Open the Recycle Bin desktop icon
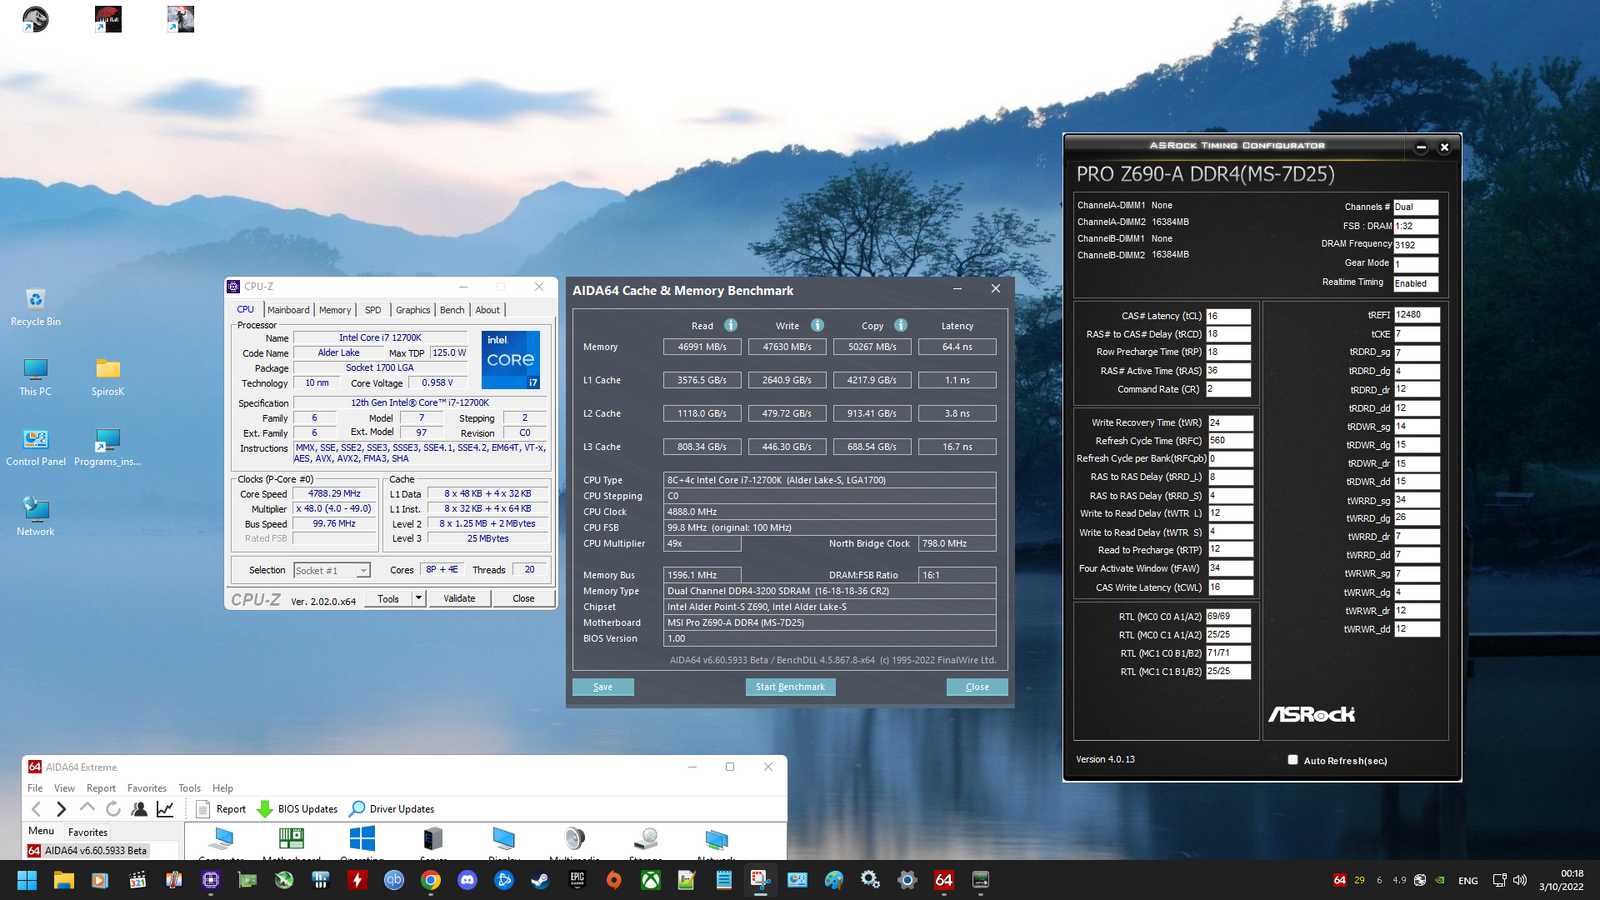The height and width of the screenshot is (900, 1600). pyautogui.click(x=35, y=307)
